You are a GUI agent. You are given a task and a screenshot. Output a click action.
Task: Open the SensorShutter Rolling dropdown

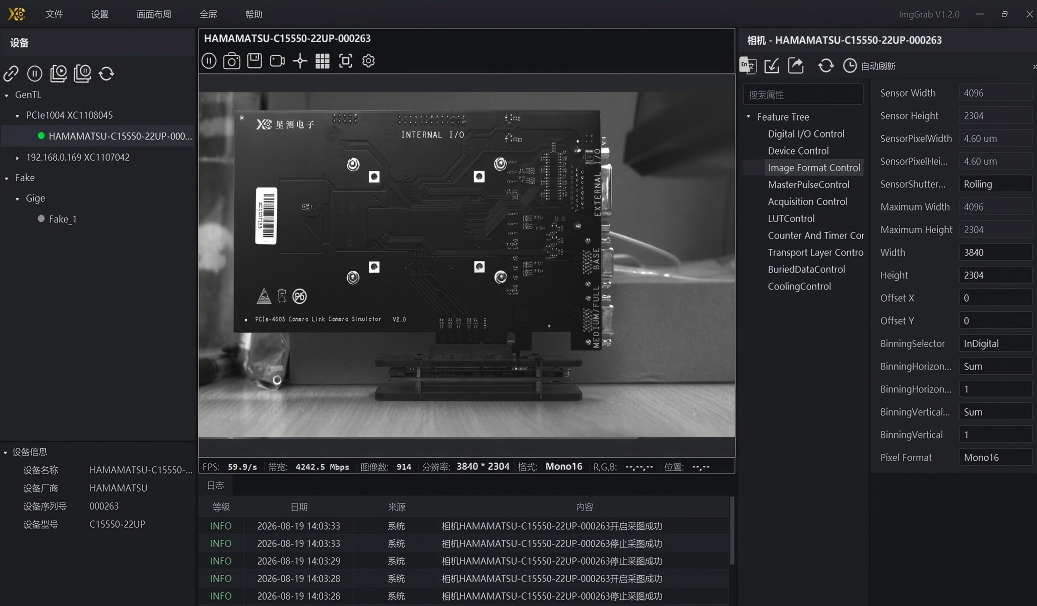pyautogui.click(x=995, y=184)
